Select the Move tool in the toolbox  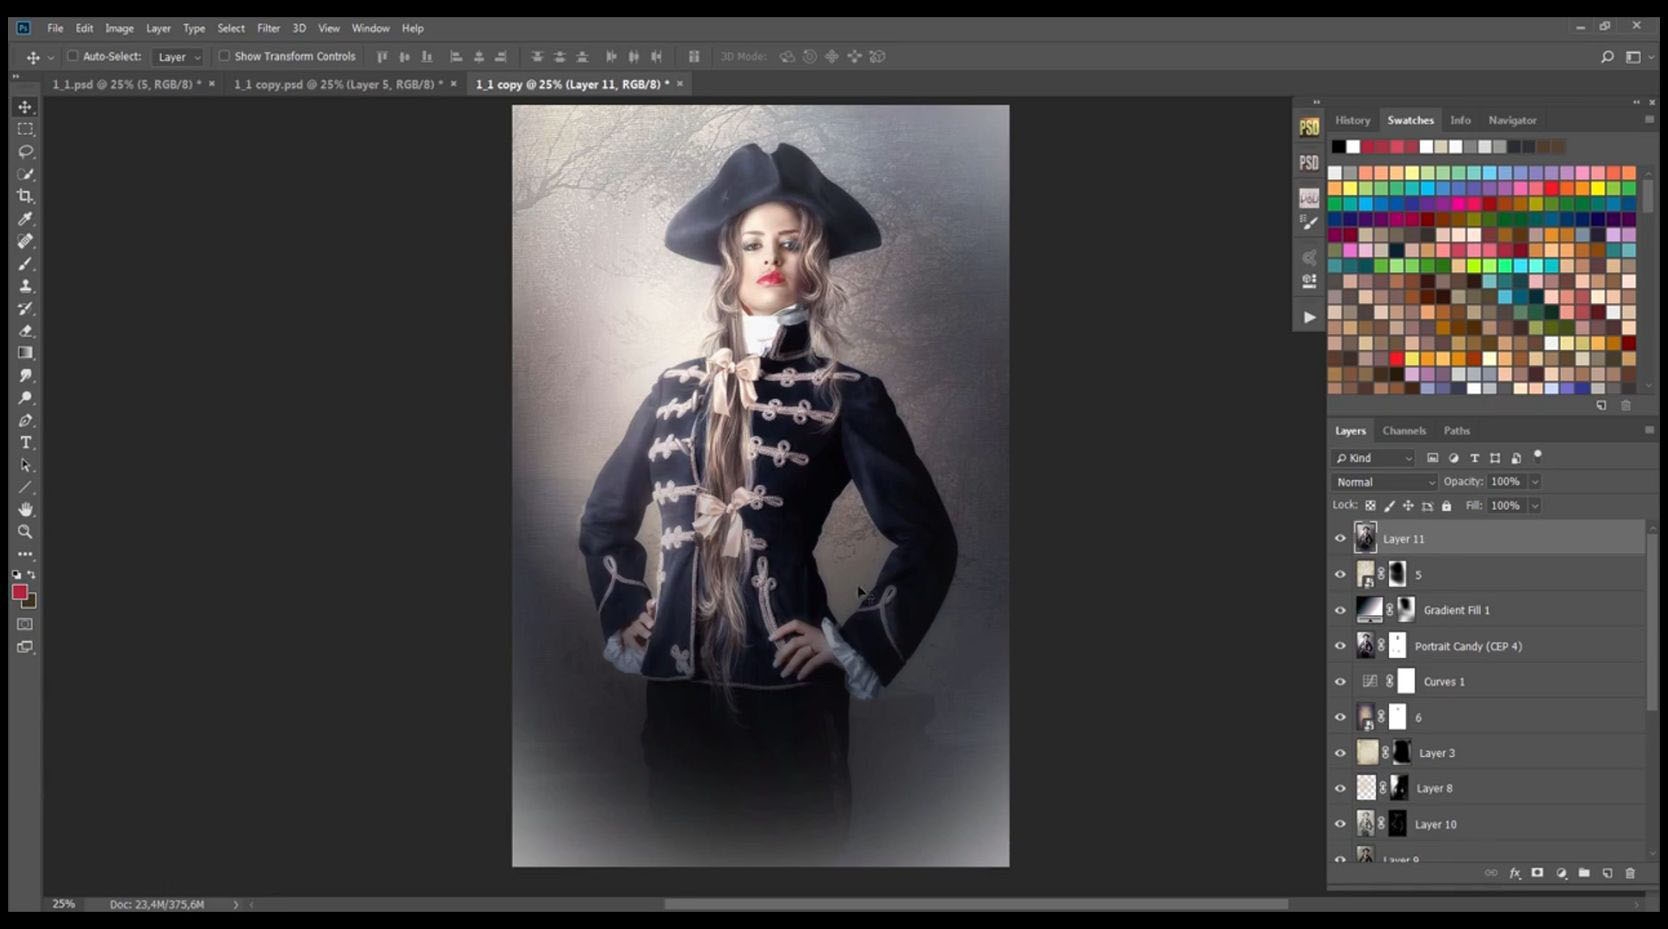click(25, 107)
